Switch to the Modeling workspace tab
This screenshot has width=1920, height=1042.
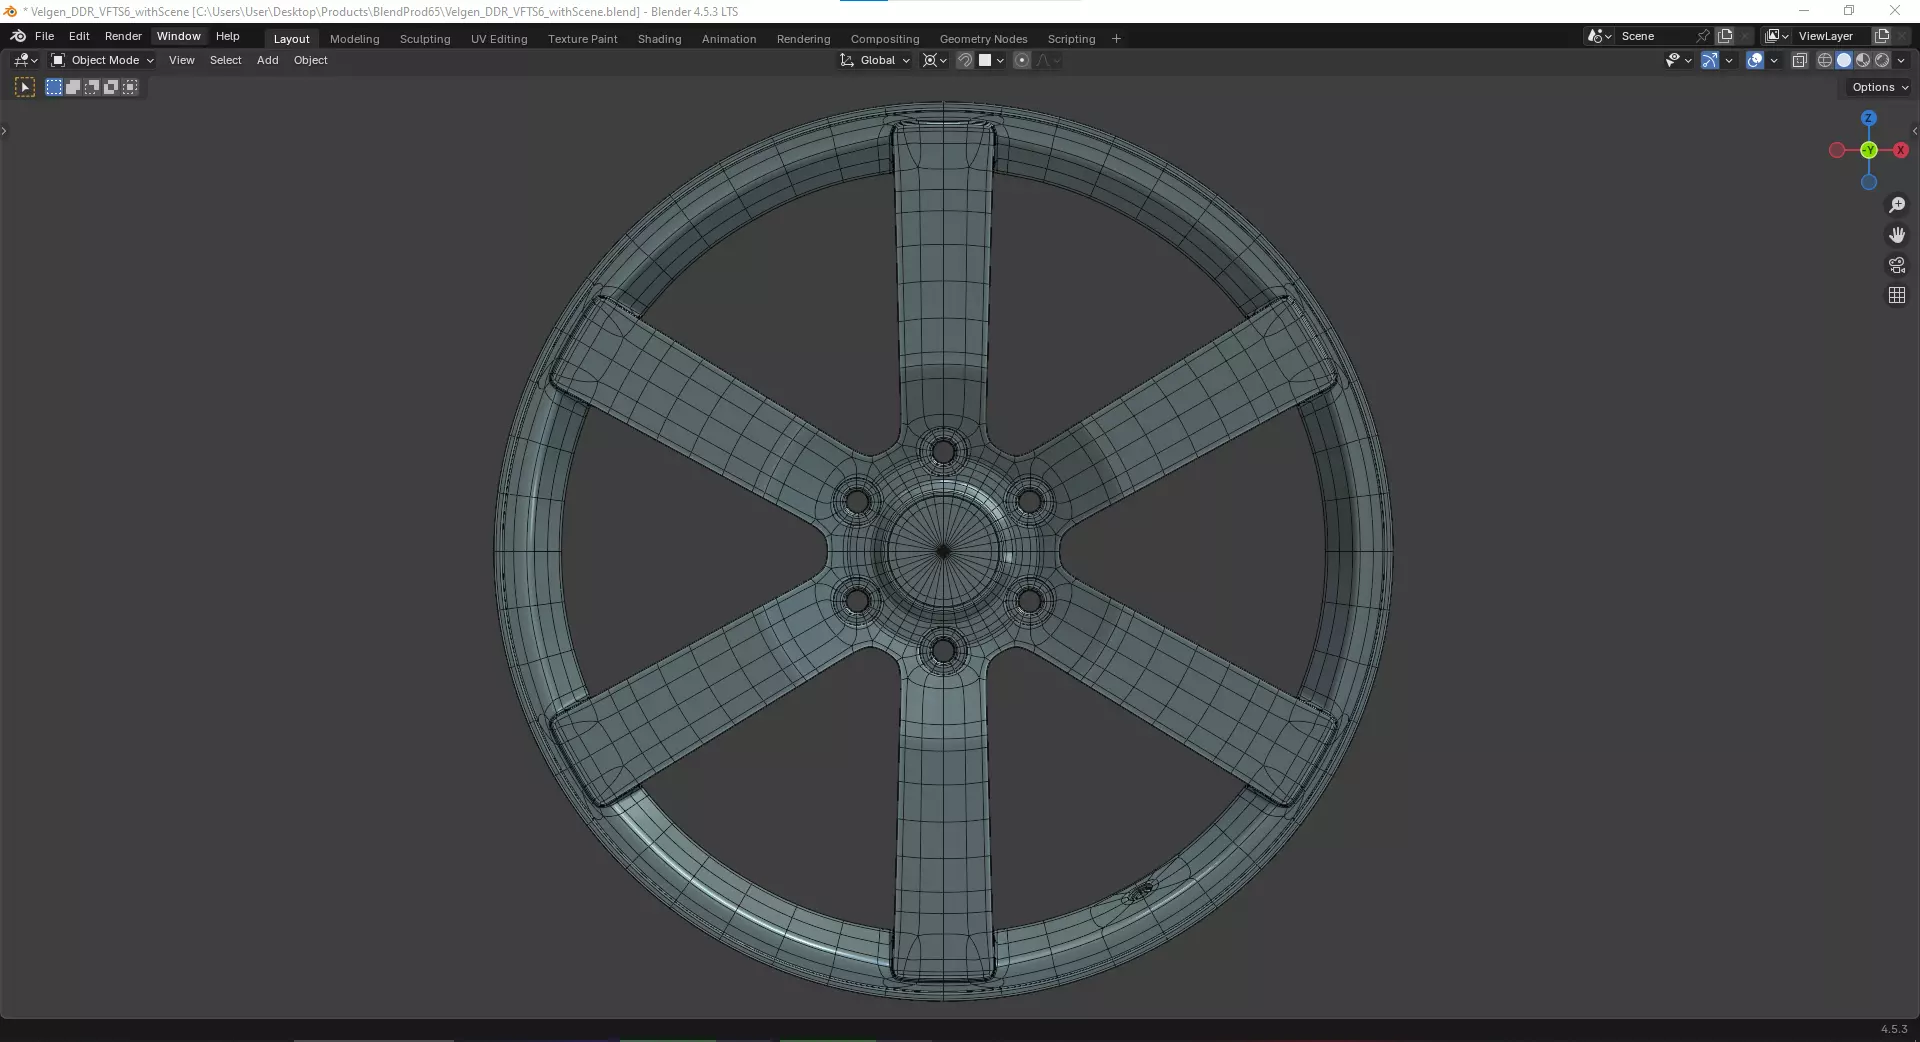point(355,39)
